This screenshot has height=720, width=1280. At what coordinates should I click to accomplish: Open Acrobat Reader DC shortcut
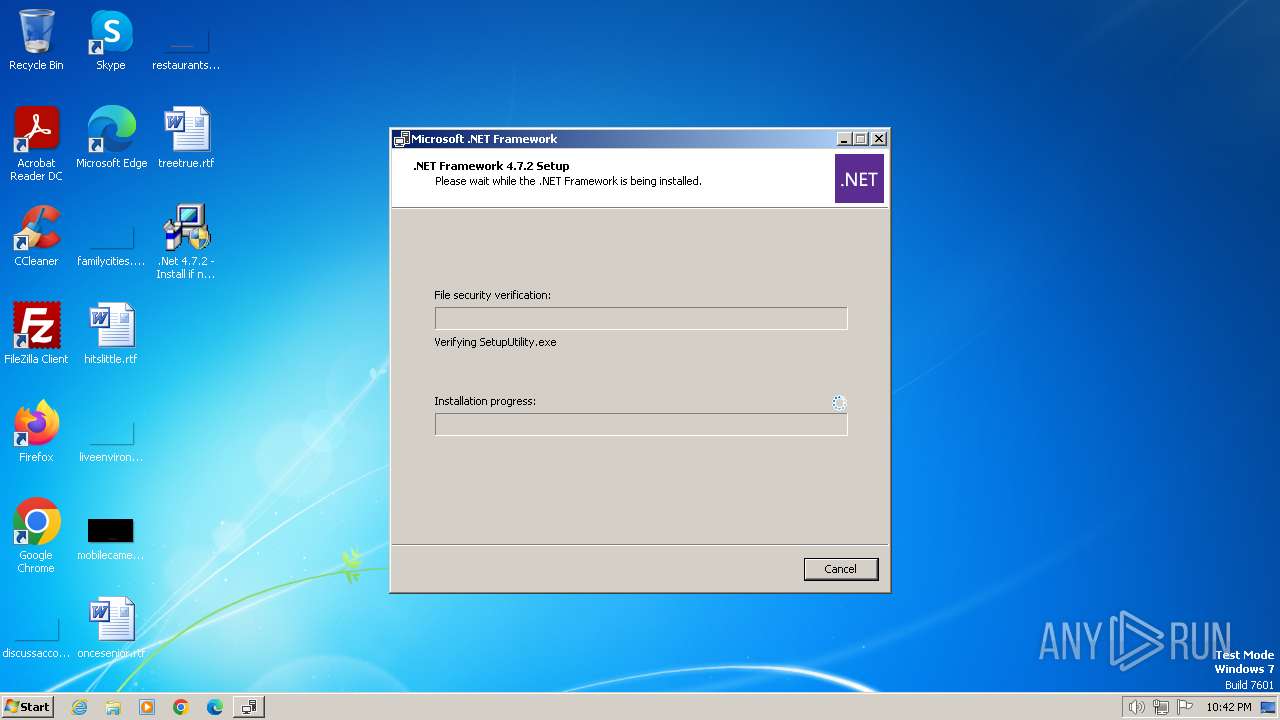pos(36,144)
